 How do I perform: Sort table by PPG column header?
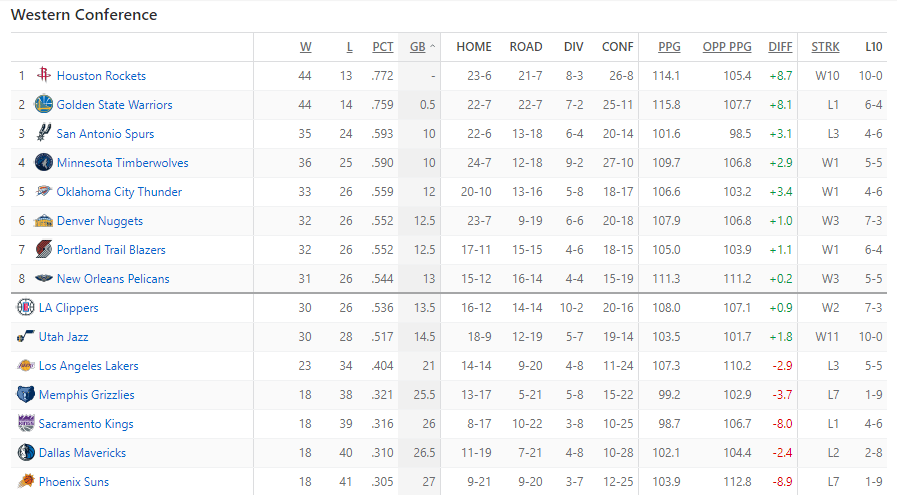pos(669,47)
